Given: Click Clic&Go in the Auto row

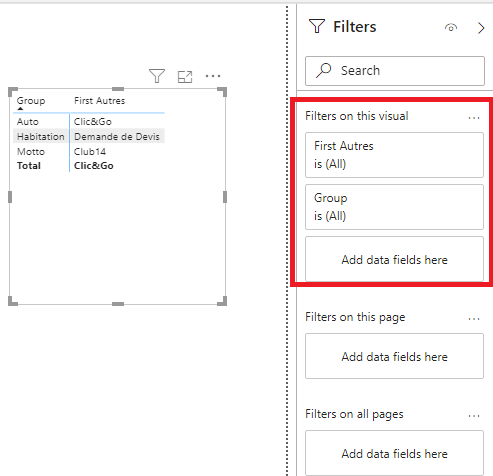Looking at the screenshot, I should click(x=93, y=122).
